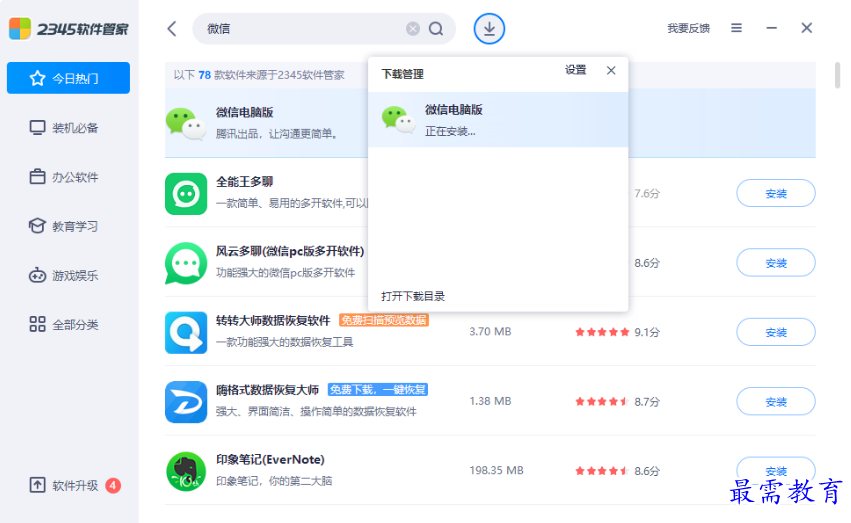
Task: Click the 转转大师数据恢复软件 icon
Action: [186, 333]
